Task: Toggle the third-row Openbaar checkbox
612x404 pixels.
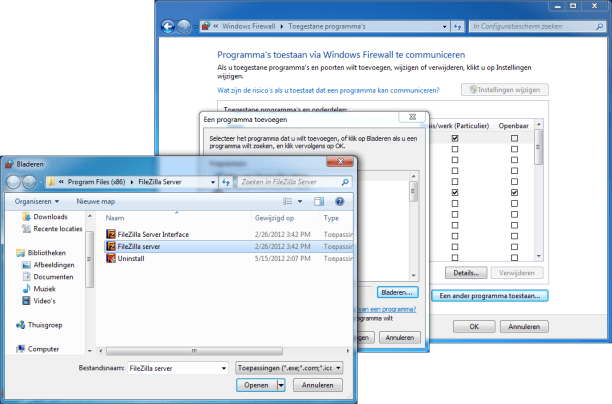Action: tap(514, 160)
